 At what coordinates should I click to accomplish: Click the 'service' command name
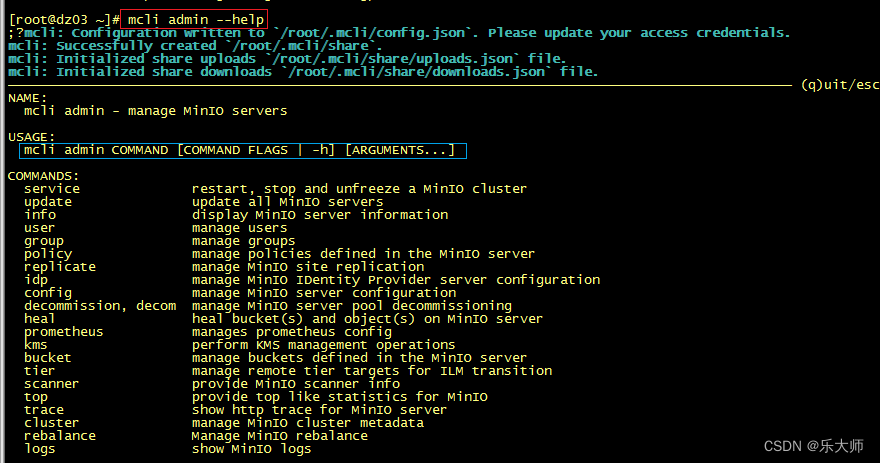pos(52,189)
